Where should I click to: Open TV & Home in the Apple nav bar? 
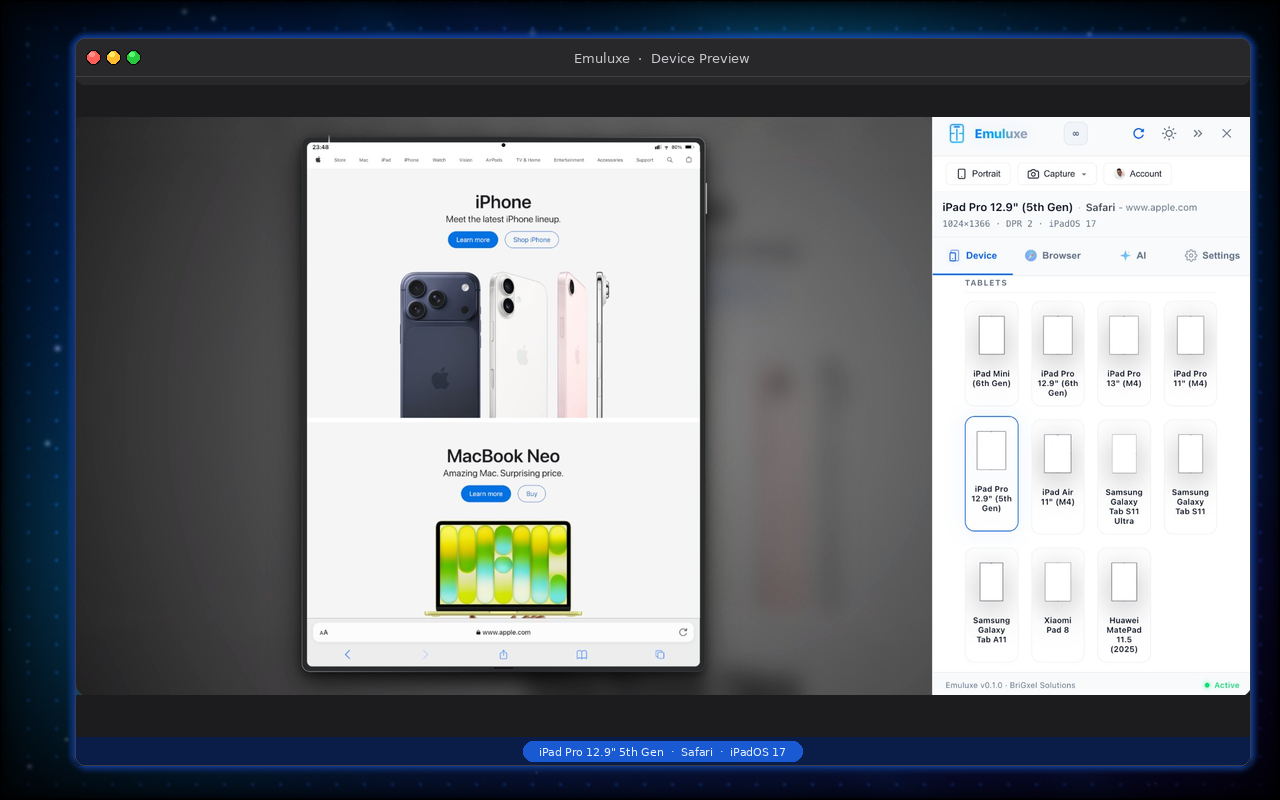[528, 160]
